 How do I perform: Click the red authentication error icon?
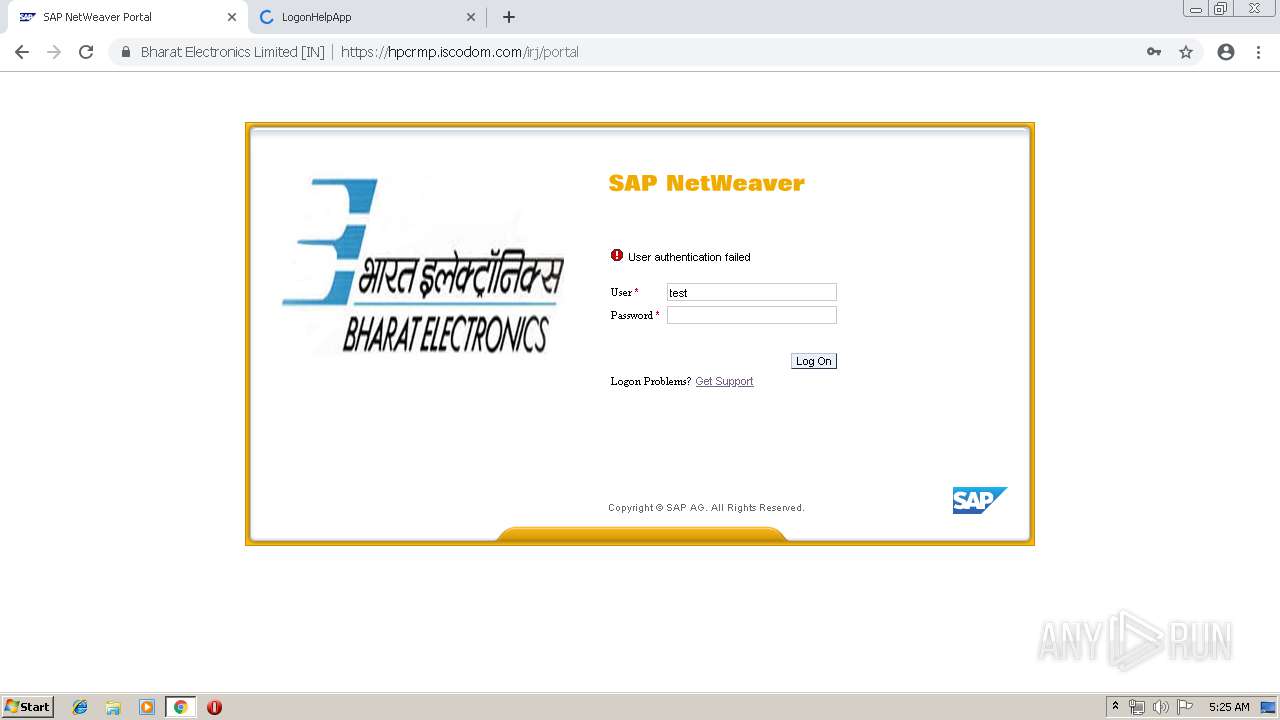[617, 256]
